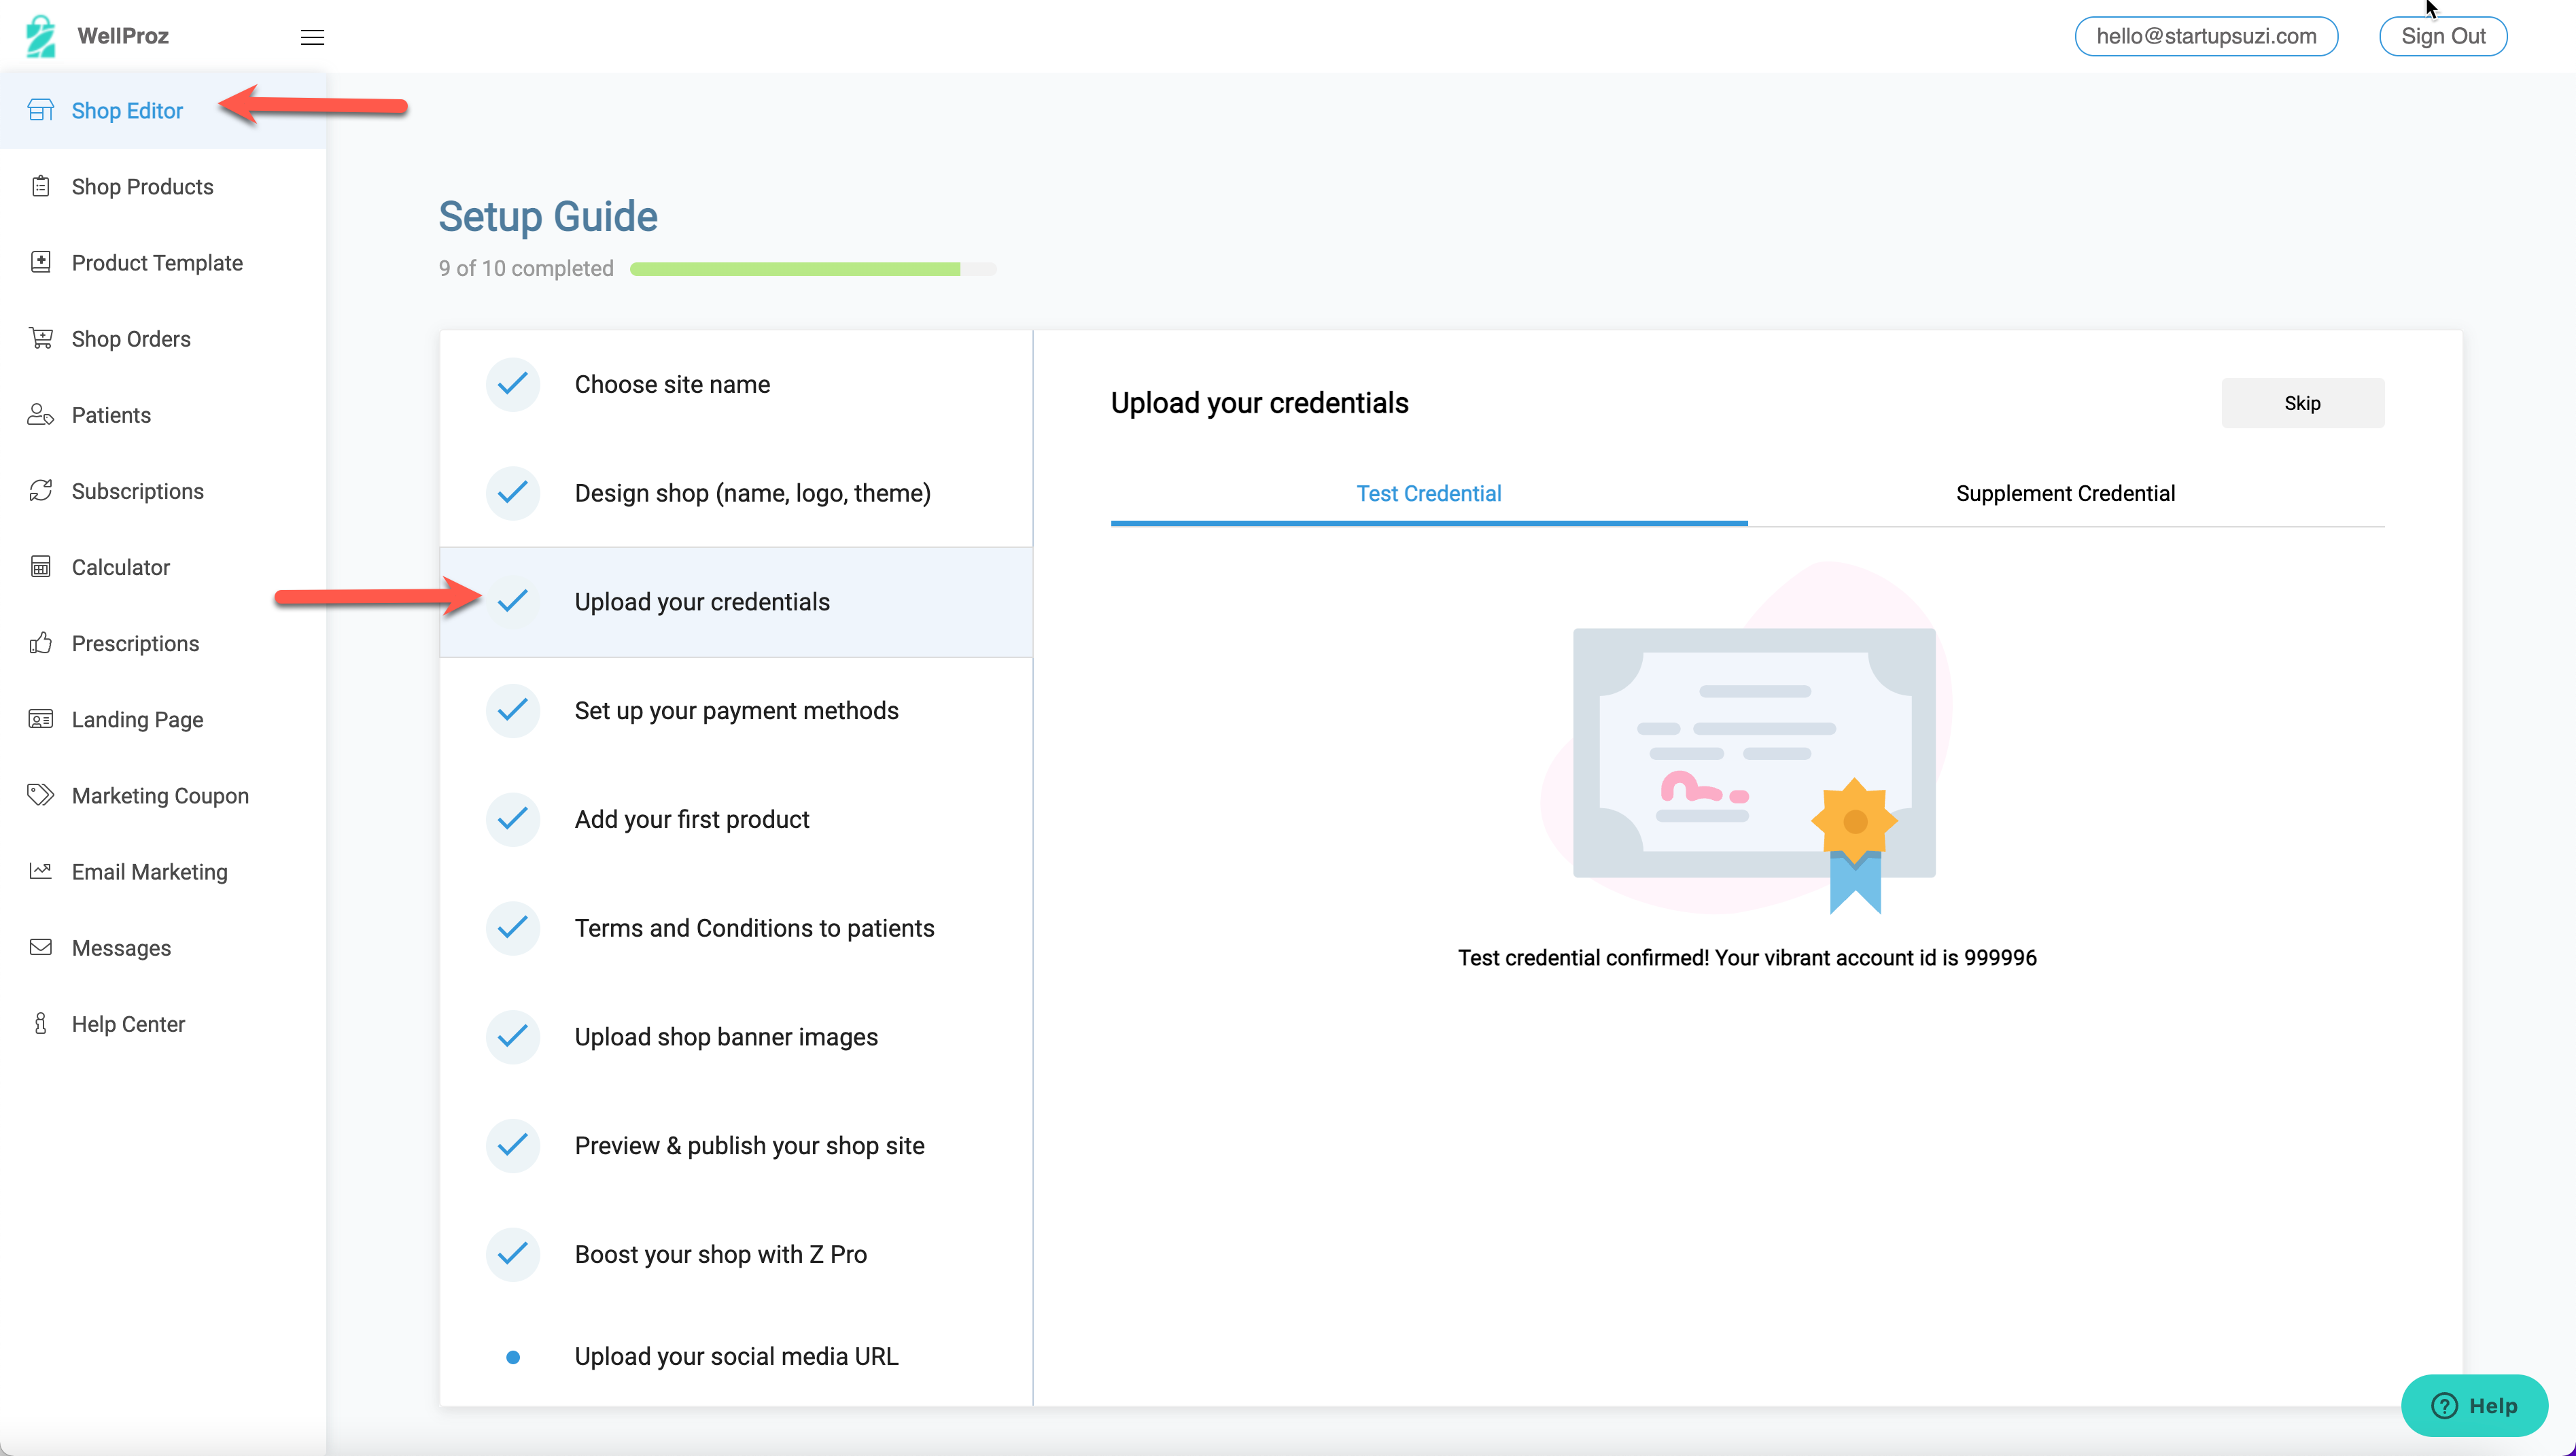
Task: Select Upload shop banner images step
Action: click(736, 1037)
